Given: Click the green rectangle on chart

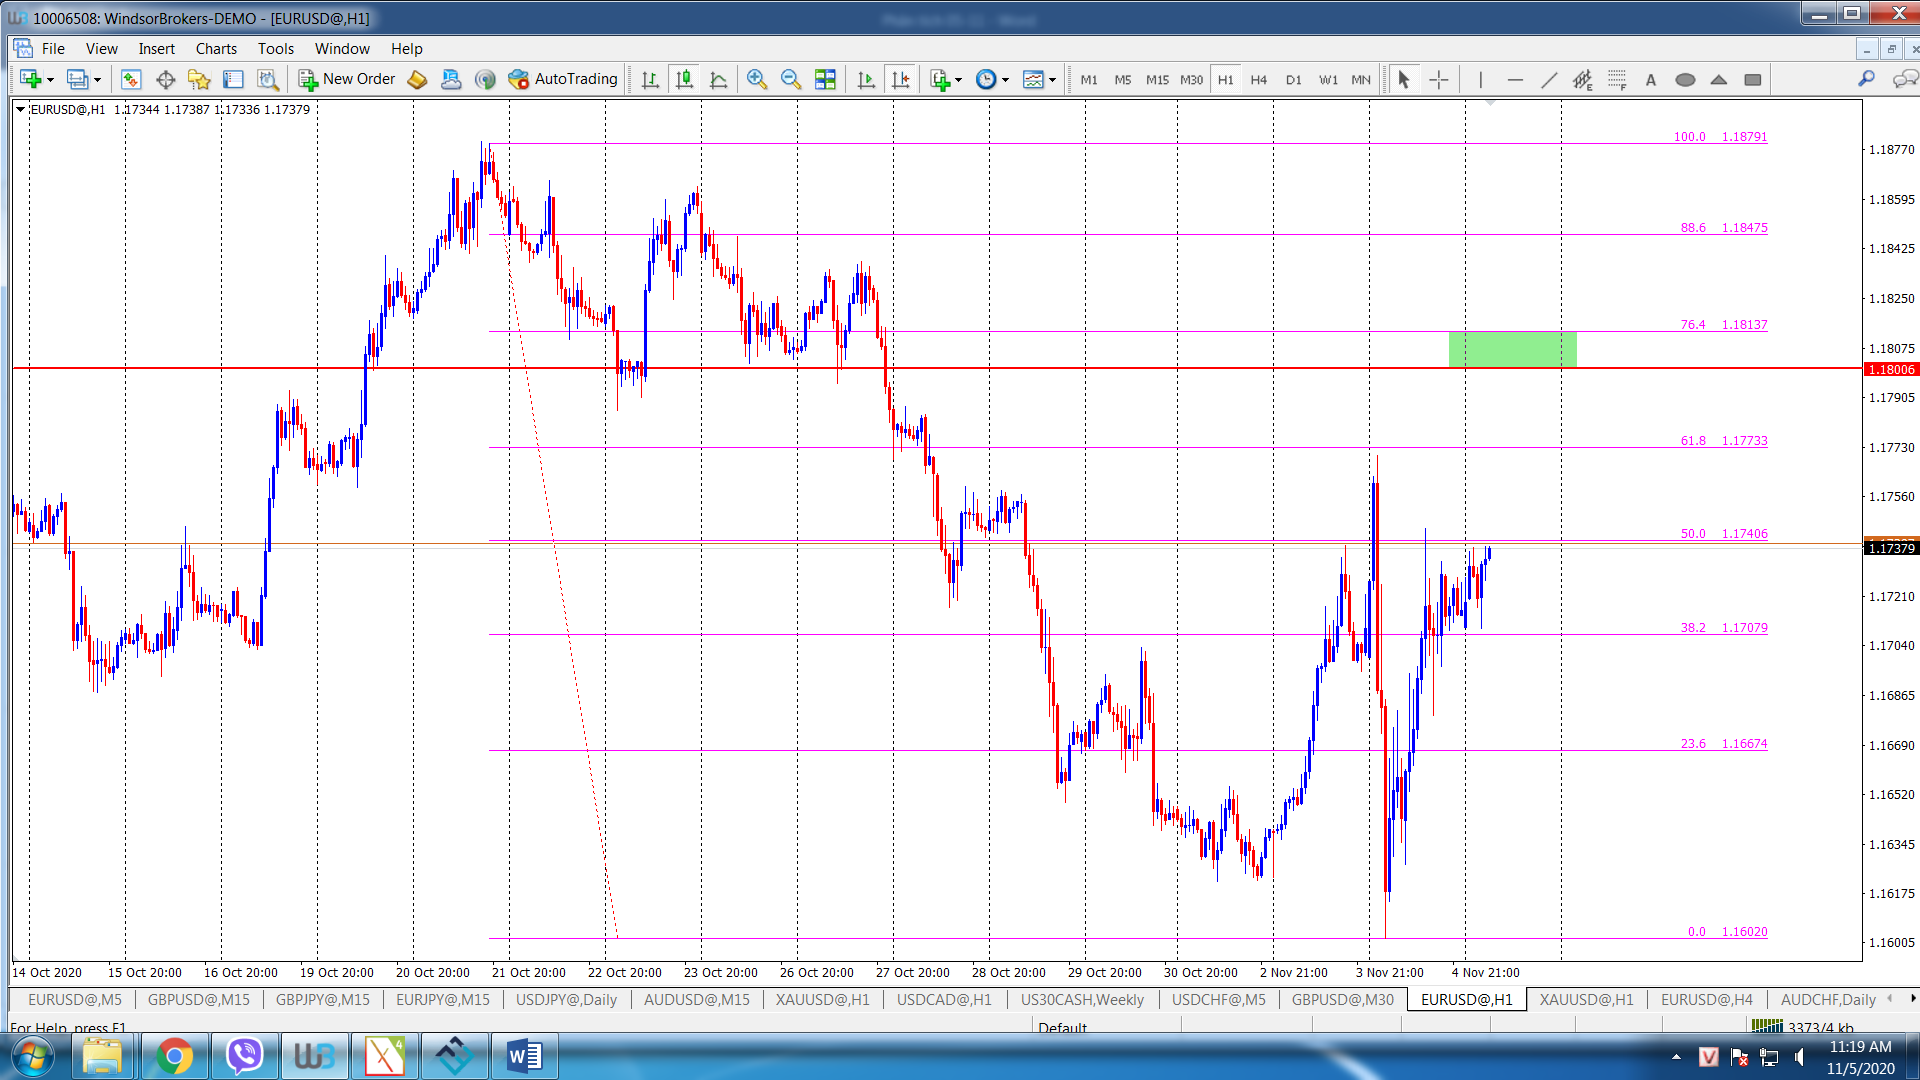Looking at the screenshot, I should point(1512,349).
